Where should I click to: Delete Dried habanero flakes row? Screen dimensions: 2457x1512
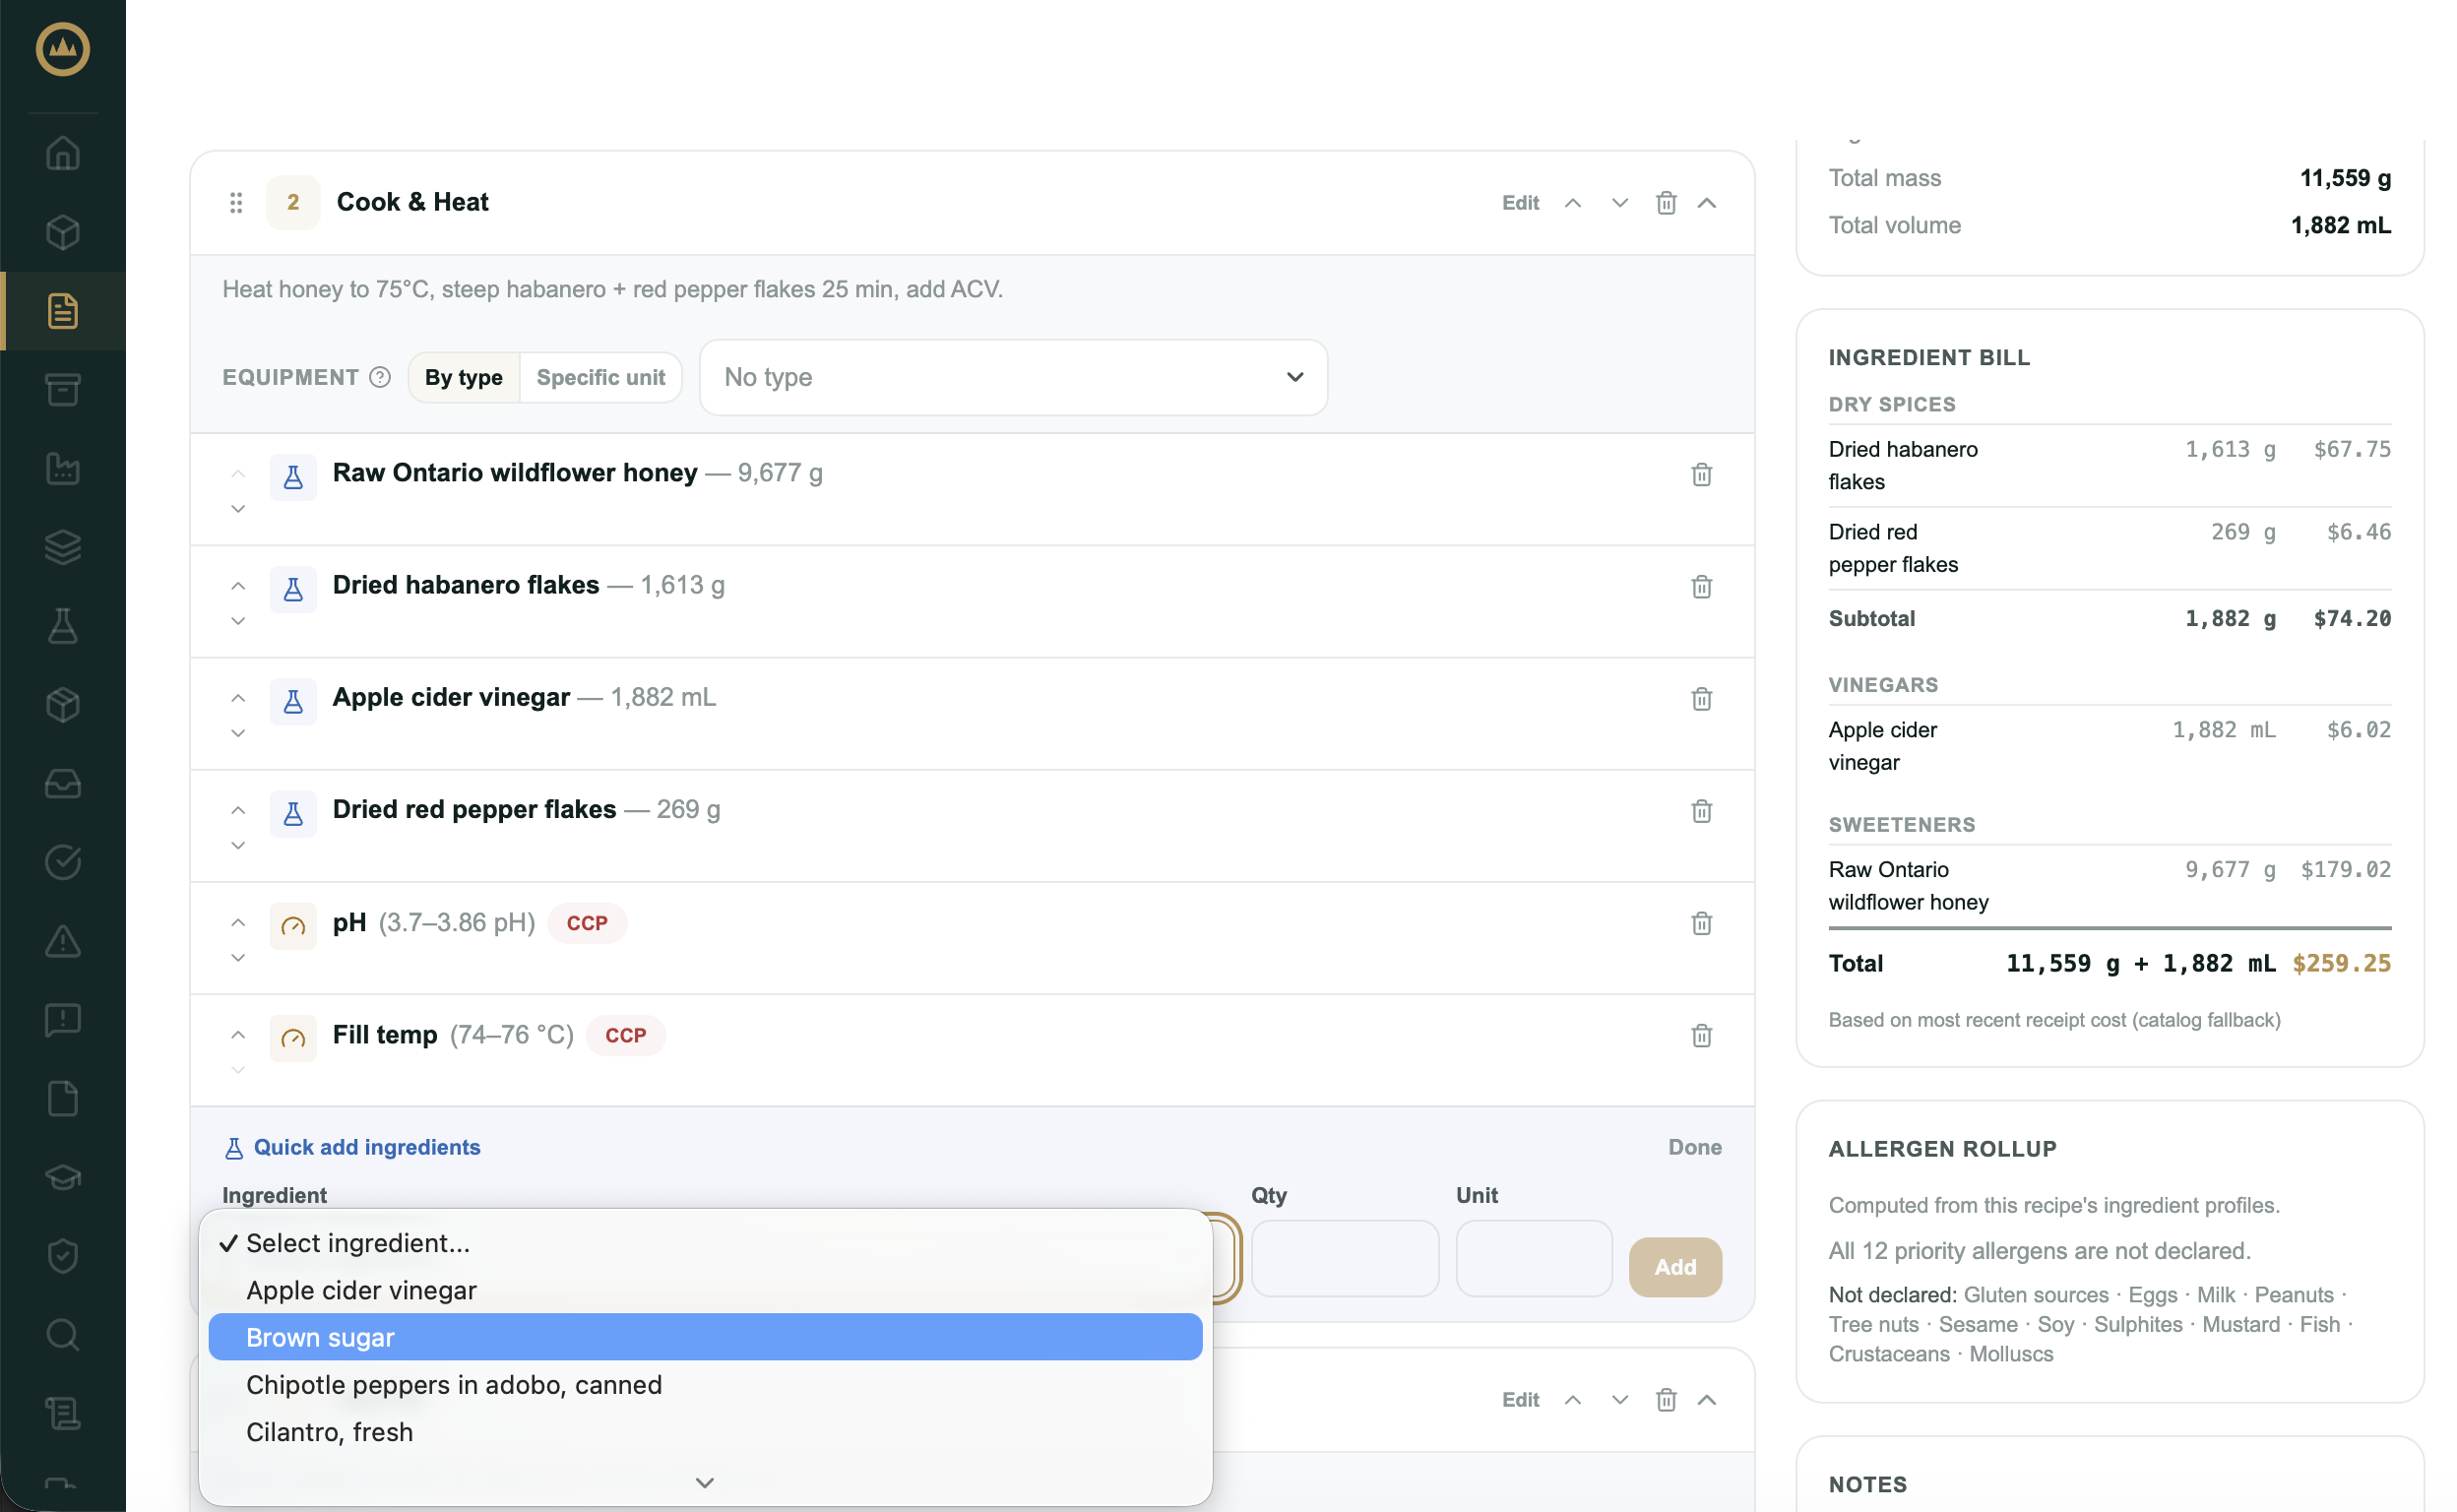[x=1702, y=586]
